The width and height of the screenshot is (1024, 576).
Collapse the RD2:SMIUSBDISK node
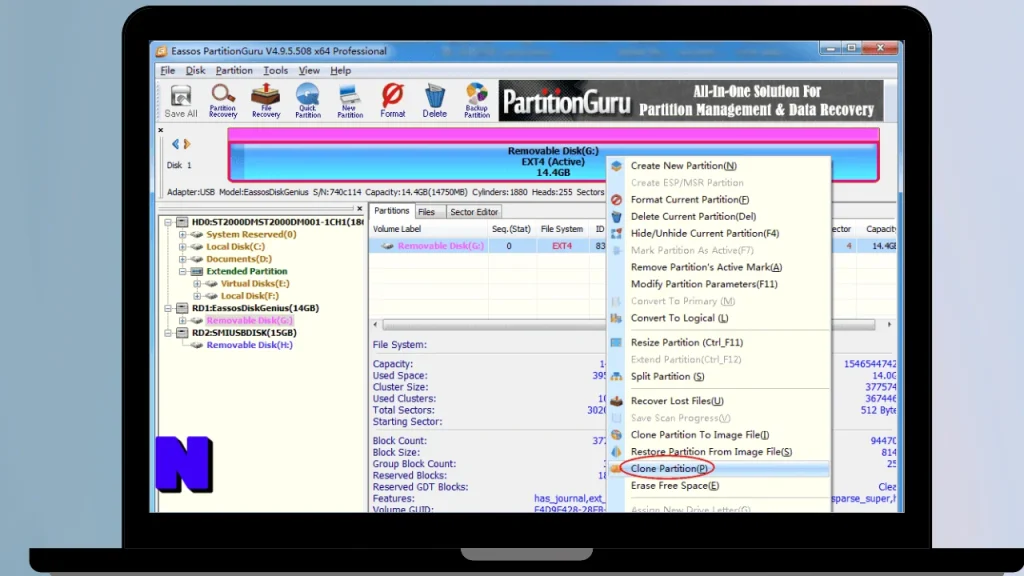tap(168, 333)
